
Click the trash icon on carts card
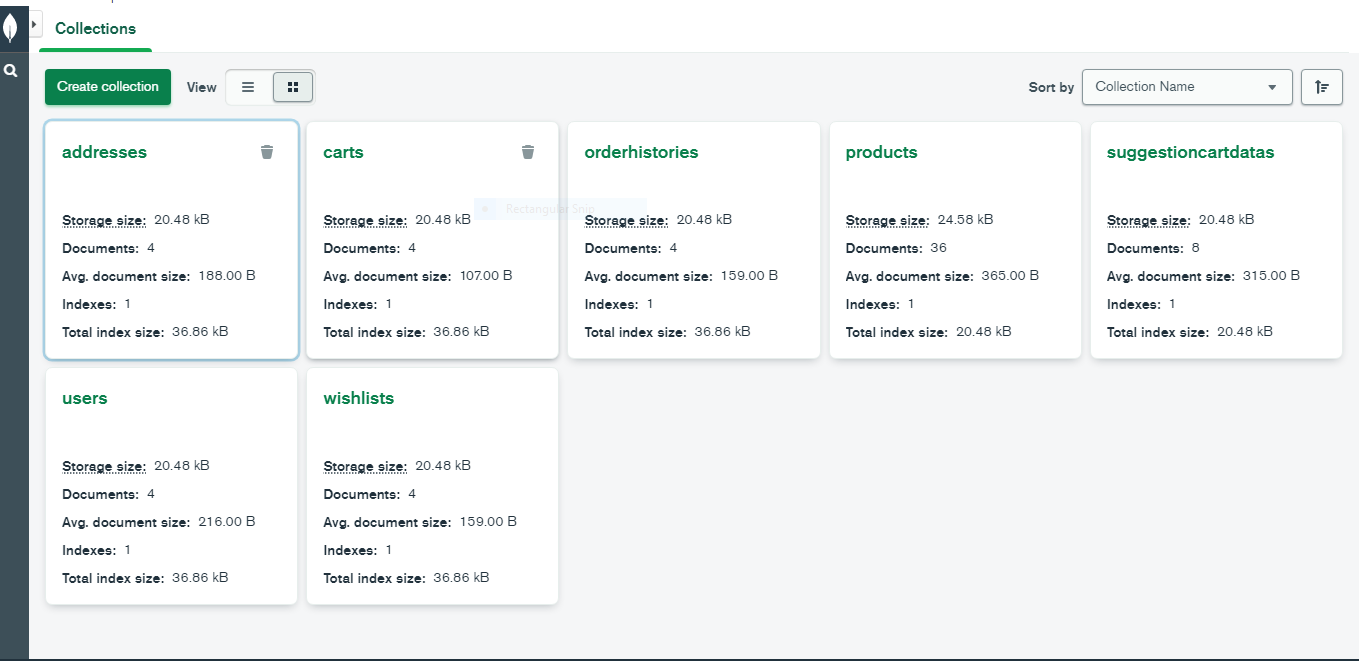click(x=528, y=152)
